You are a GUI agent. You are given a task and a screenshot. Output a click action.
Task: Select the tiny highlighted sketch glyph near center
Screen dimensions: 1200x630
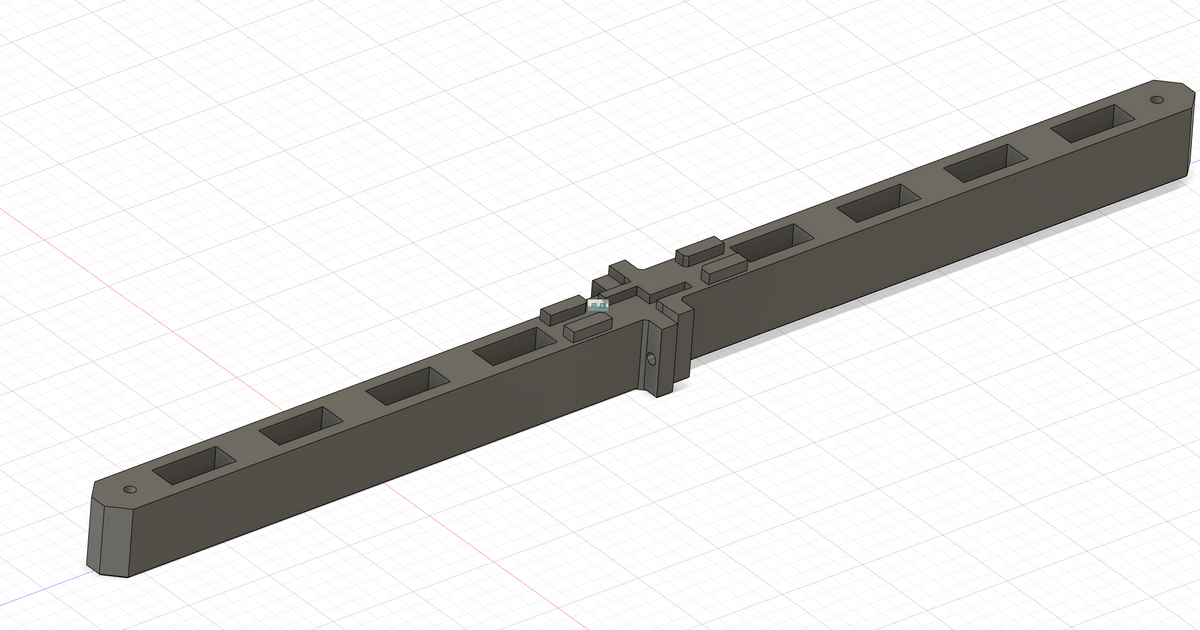pyautogui.click(x=597, y=305)
